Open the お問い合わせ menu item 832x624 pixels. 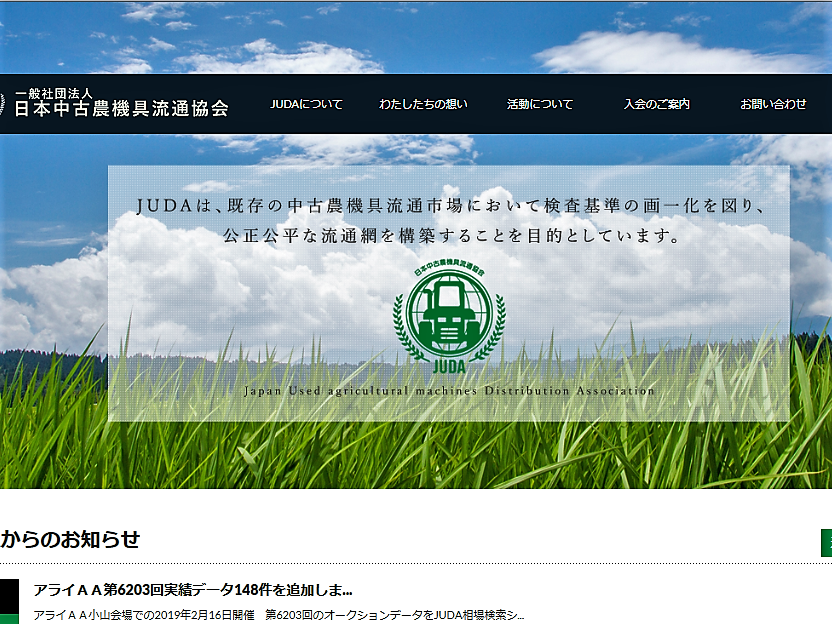tap(773, 104)
